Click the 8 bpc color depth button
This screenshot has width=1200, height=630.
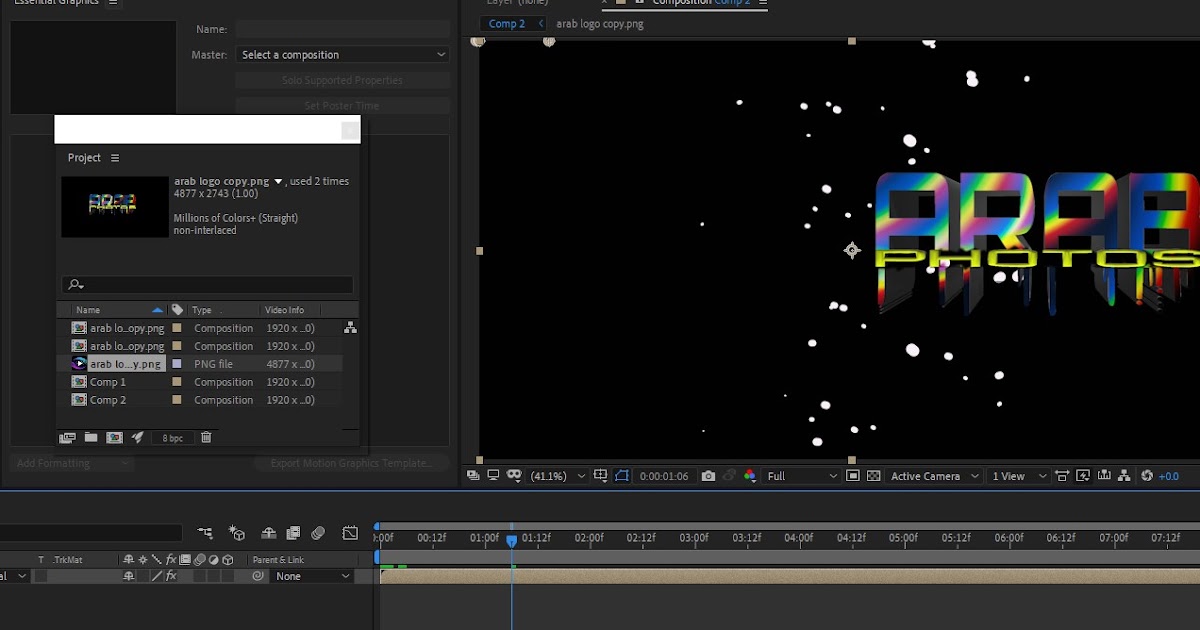[173, 438]
